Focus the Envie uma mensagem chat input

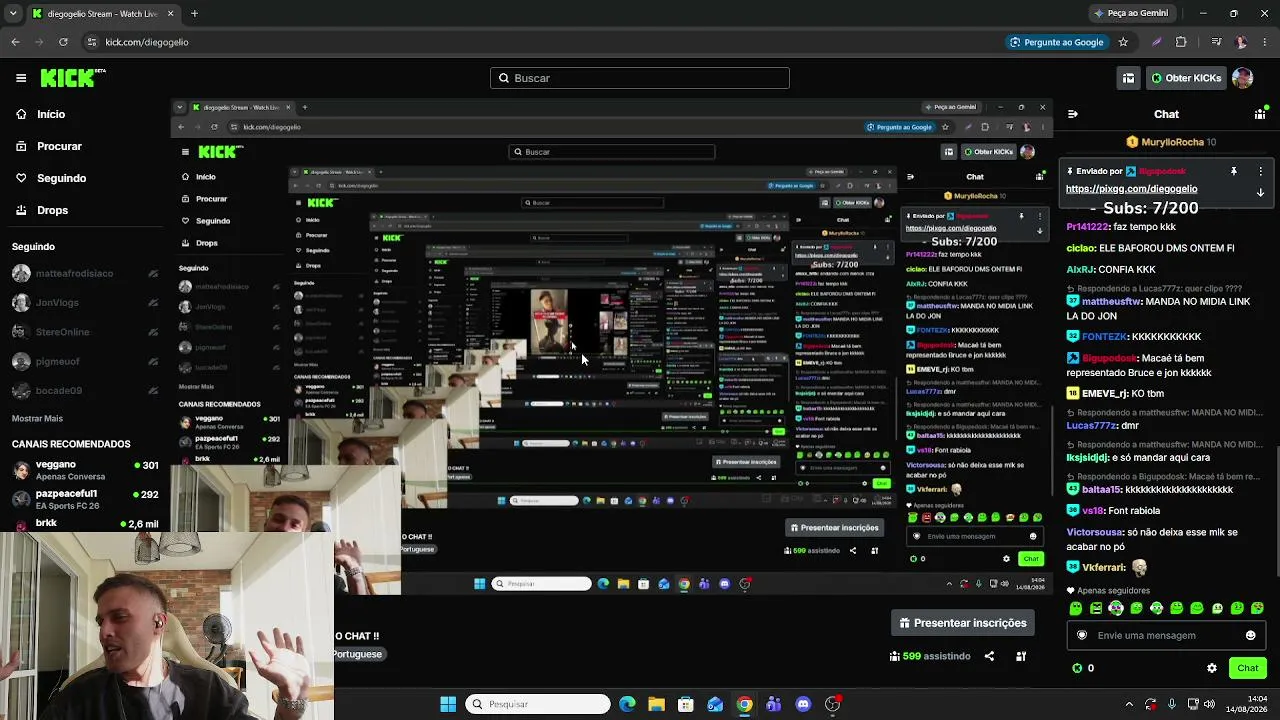[1165, 635]
